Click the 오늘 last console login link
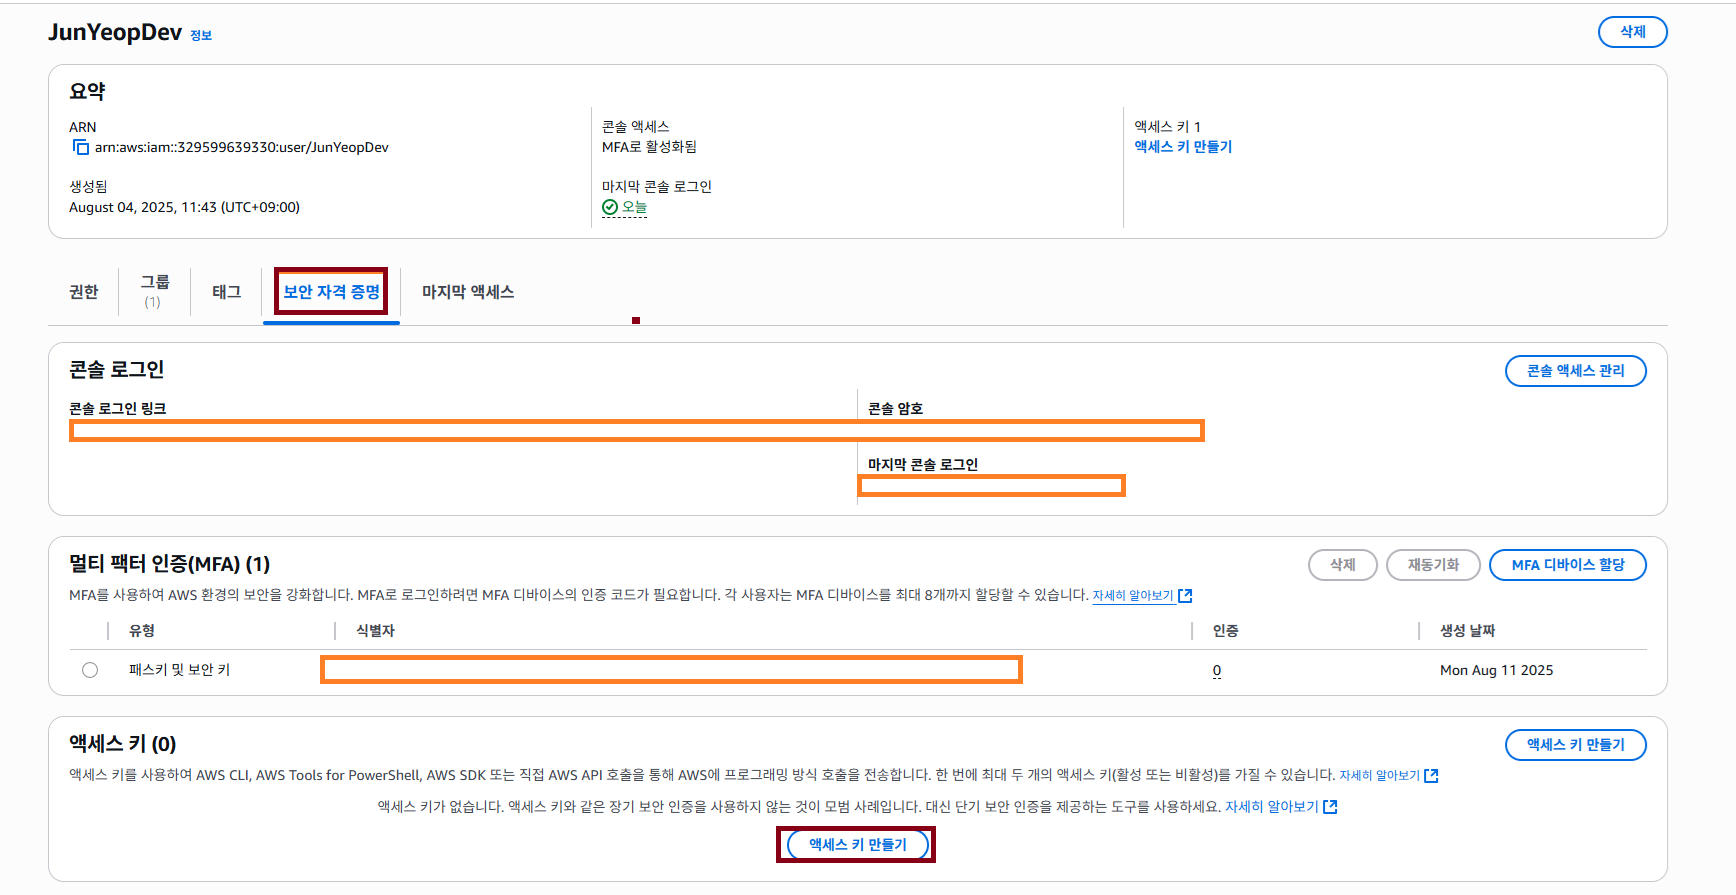This screenshot has height=895, width=1736. [x=634, y=208]
